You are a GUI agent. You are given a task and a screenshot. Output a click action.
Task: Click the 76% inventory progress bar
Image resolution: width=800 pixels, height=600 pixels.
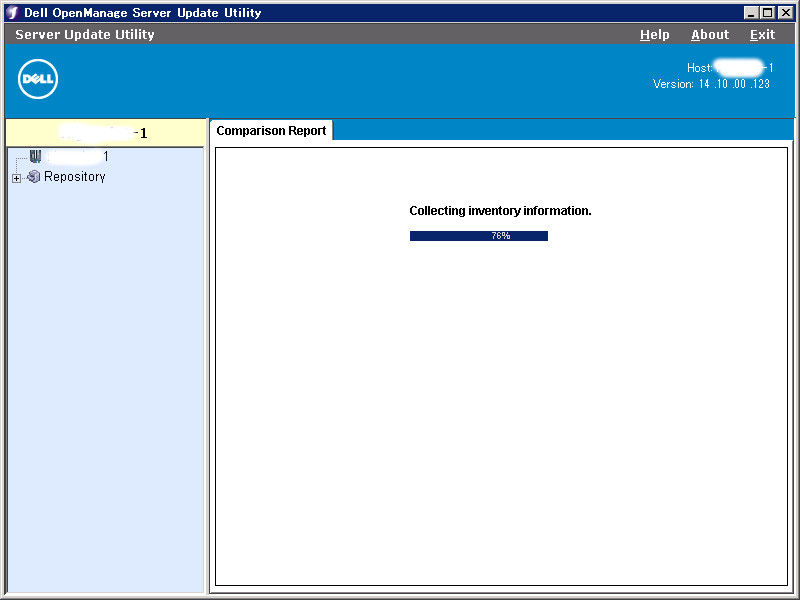click(x=479, y=236)
